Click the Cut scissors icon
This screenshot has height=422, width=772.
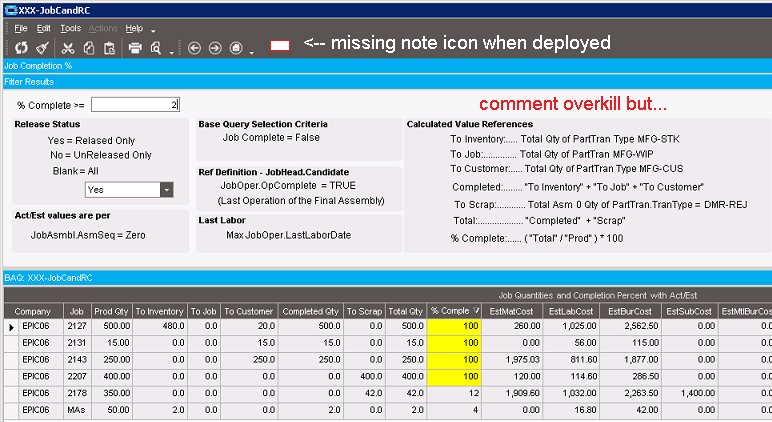(x=68, y=48)
